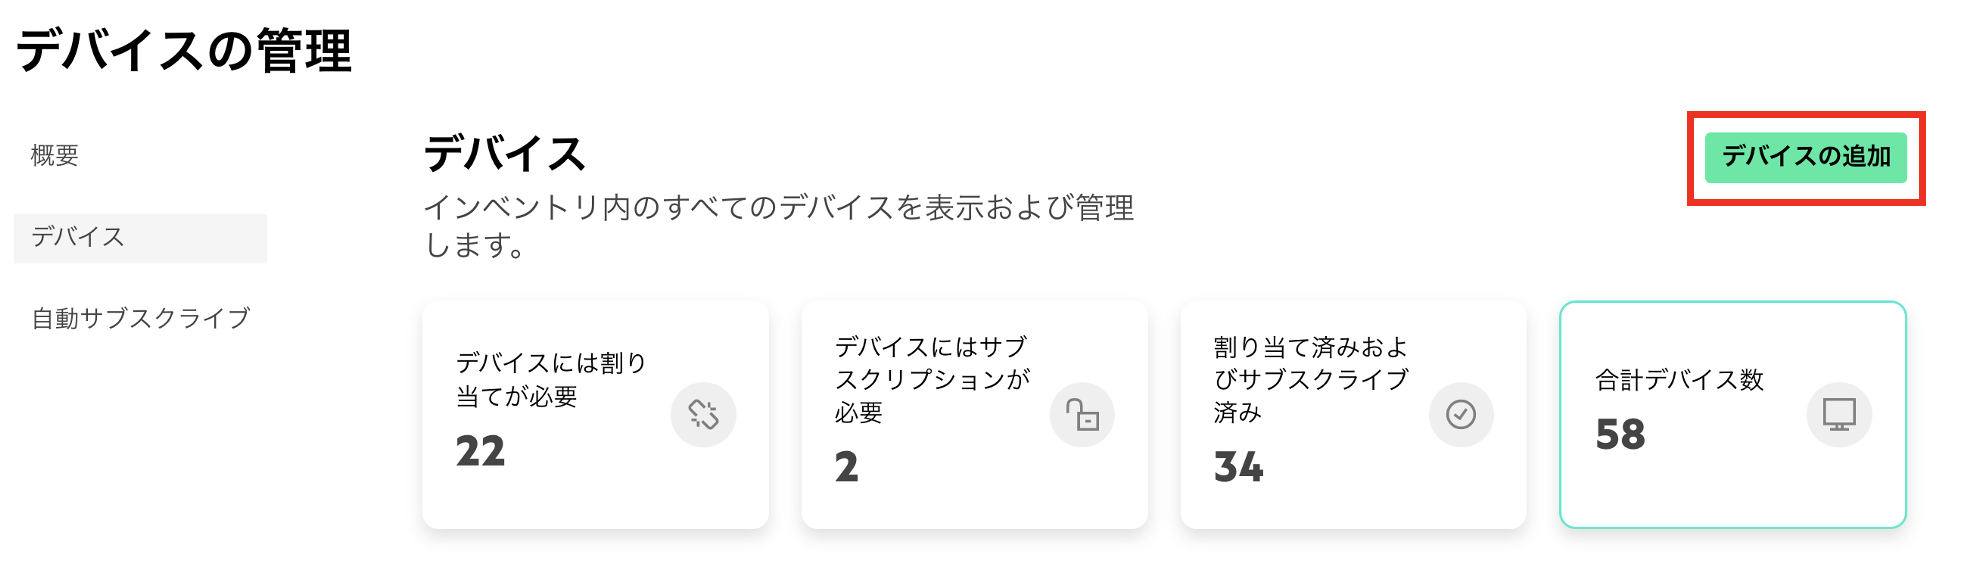1962x568 pixels.
Task: Select デバイス in the left sidebar
Action: pyautogui.click(x=78, y=237)
